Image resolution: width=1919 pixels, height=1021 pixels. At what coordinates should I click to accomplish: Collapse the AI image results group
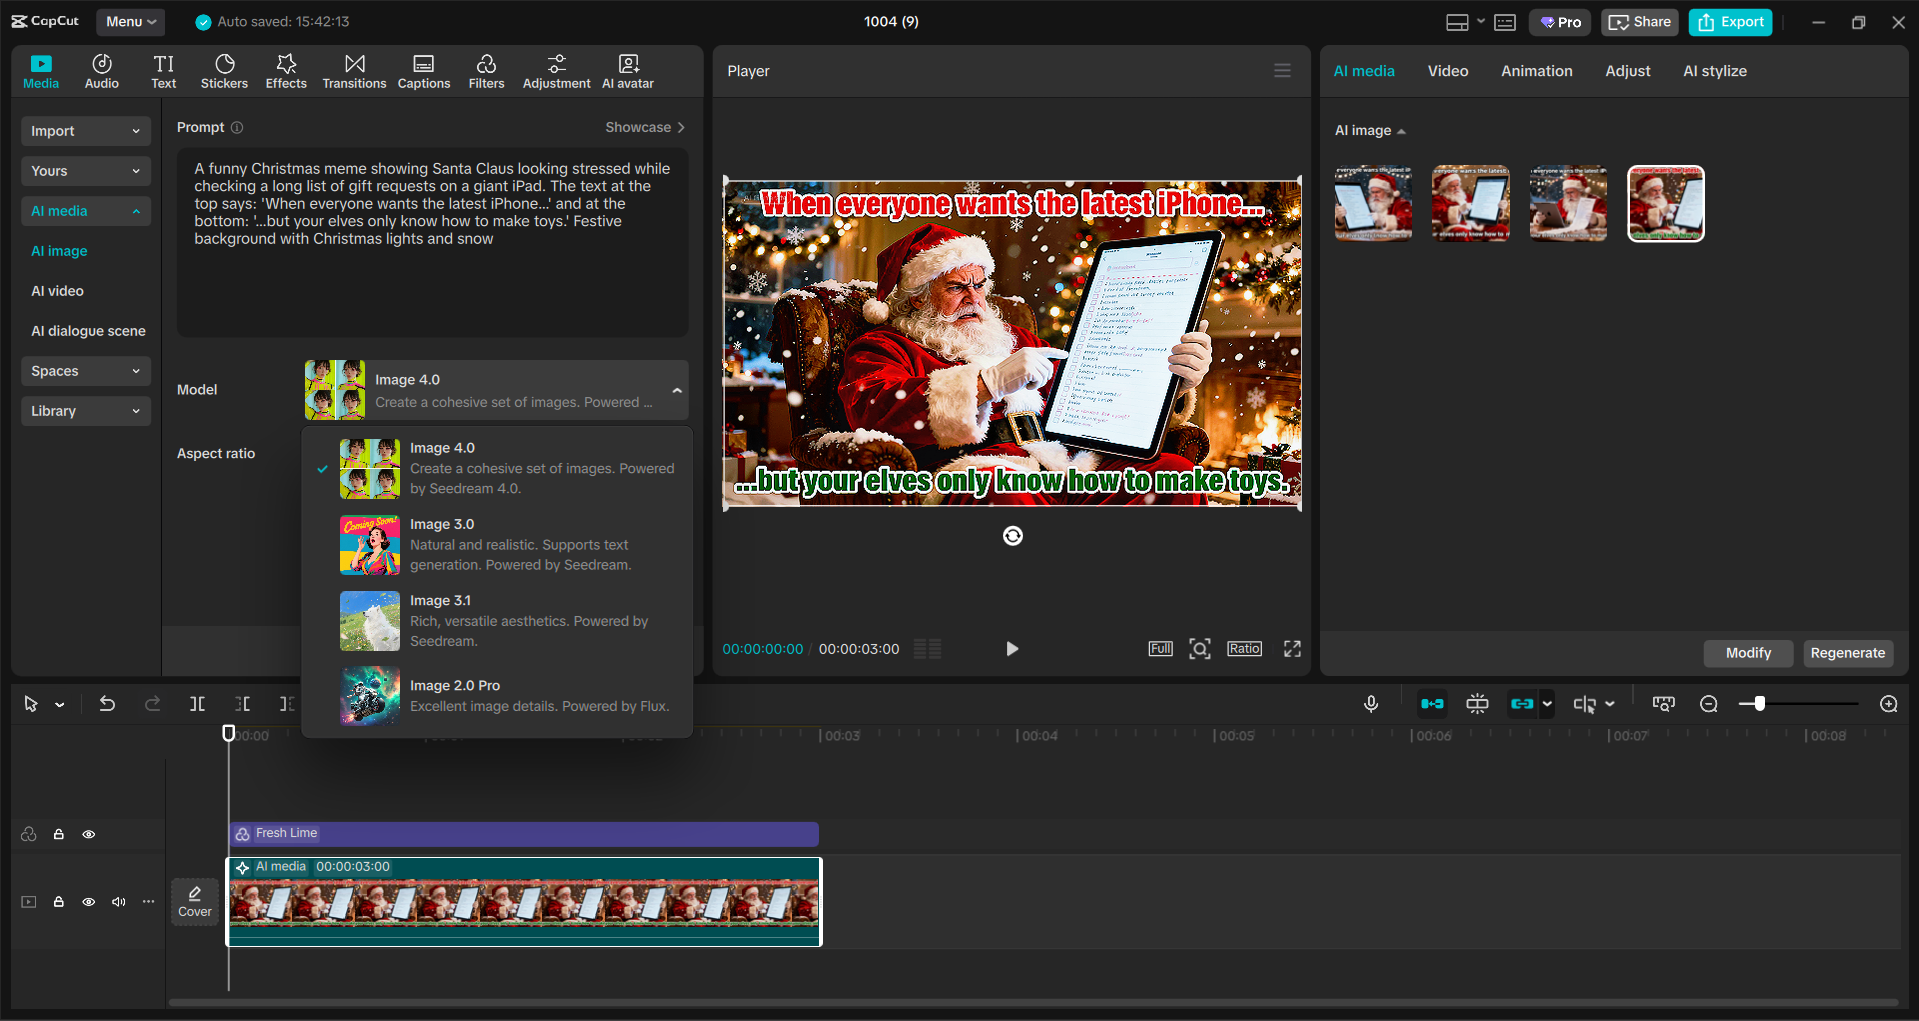click(1401, 130)
